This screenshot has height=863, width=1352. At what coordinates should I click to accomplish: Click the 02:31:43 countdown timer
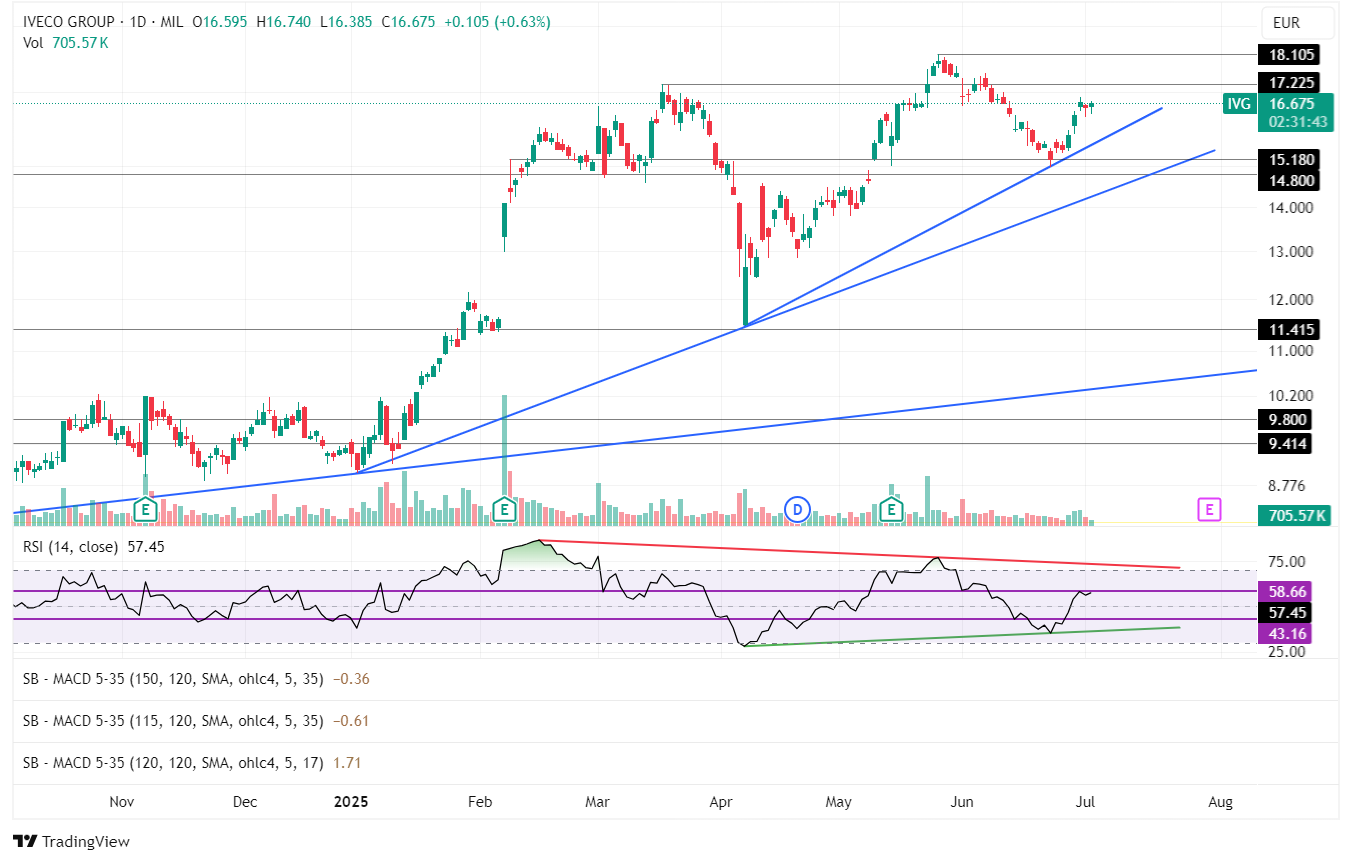[1296, 122]
